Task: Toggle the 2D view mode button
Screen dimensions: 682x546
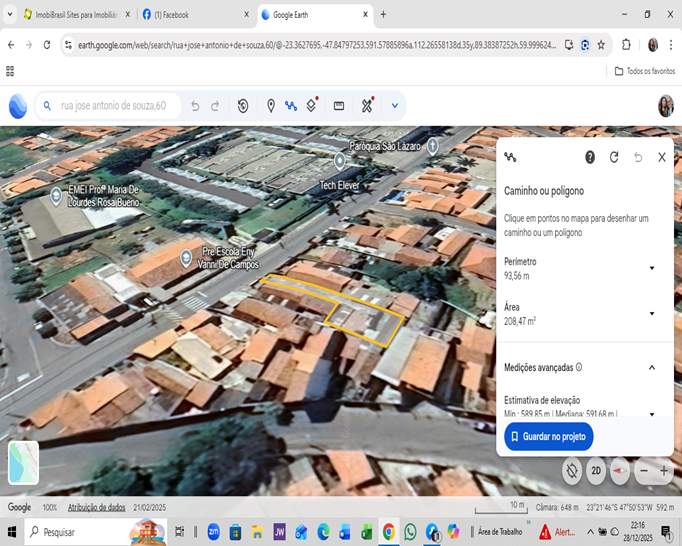Action: [x=596, y=470]
